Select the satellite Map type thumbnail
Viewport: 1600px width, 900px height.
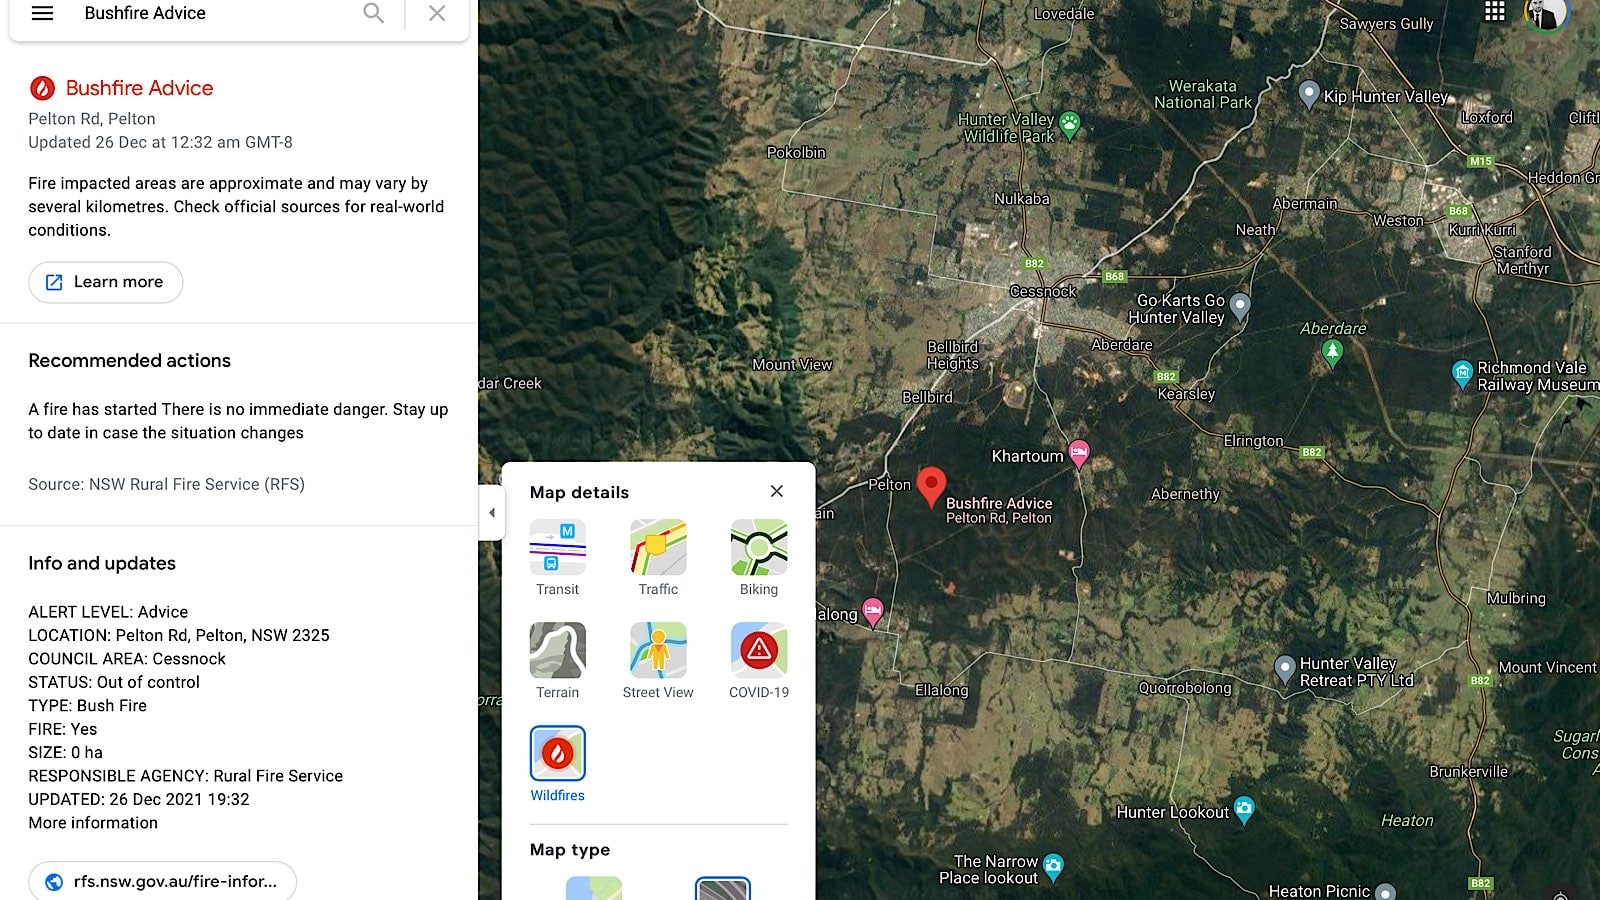point(722,890)
